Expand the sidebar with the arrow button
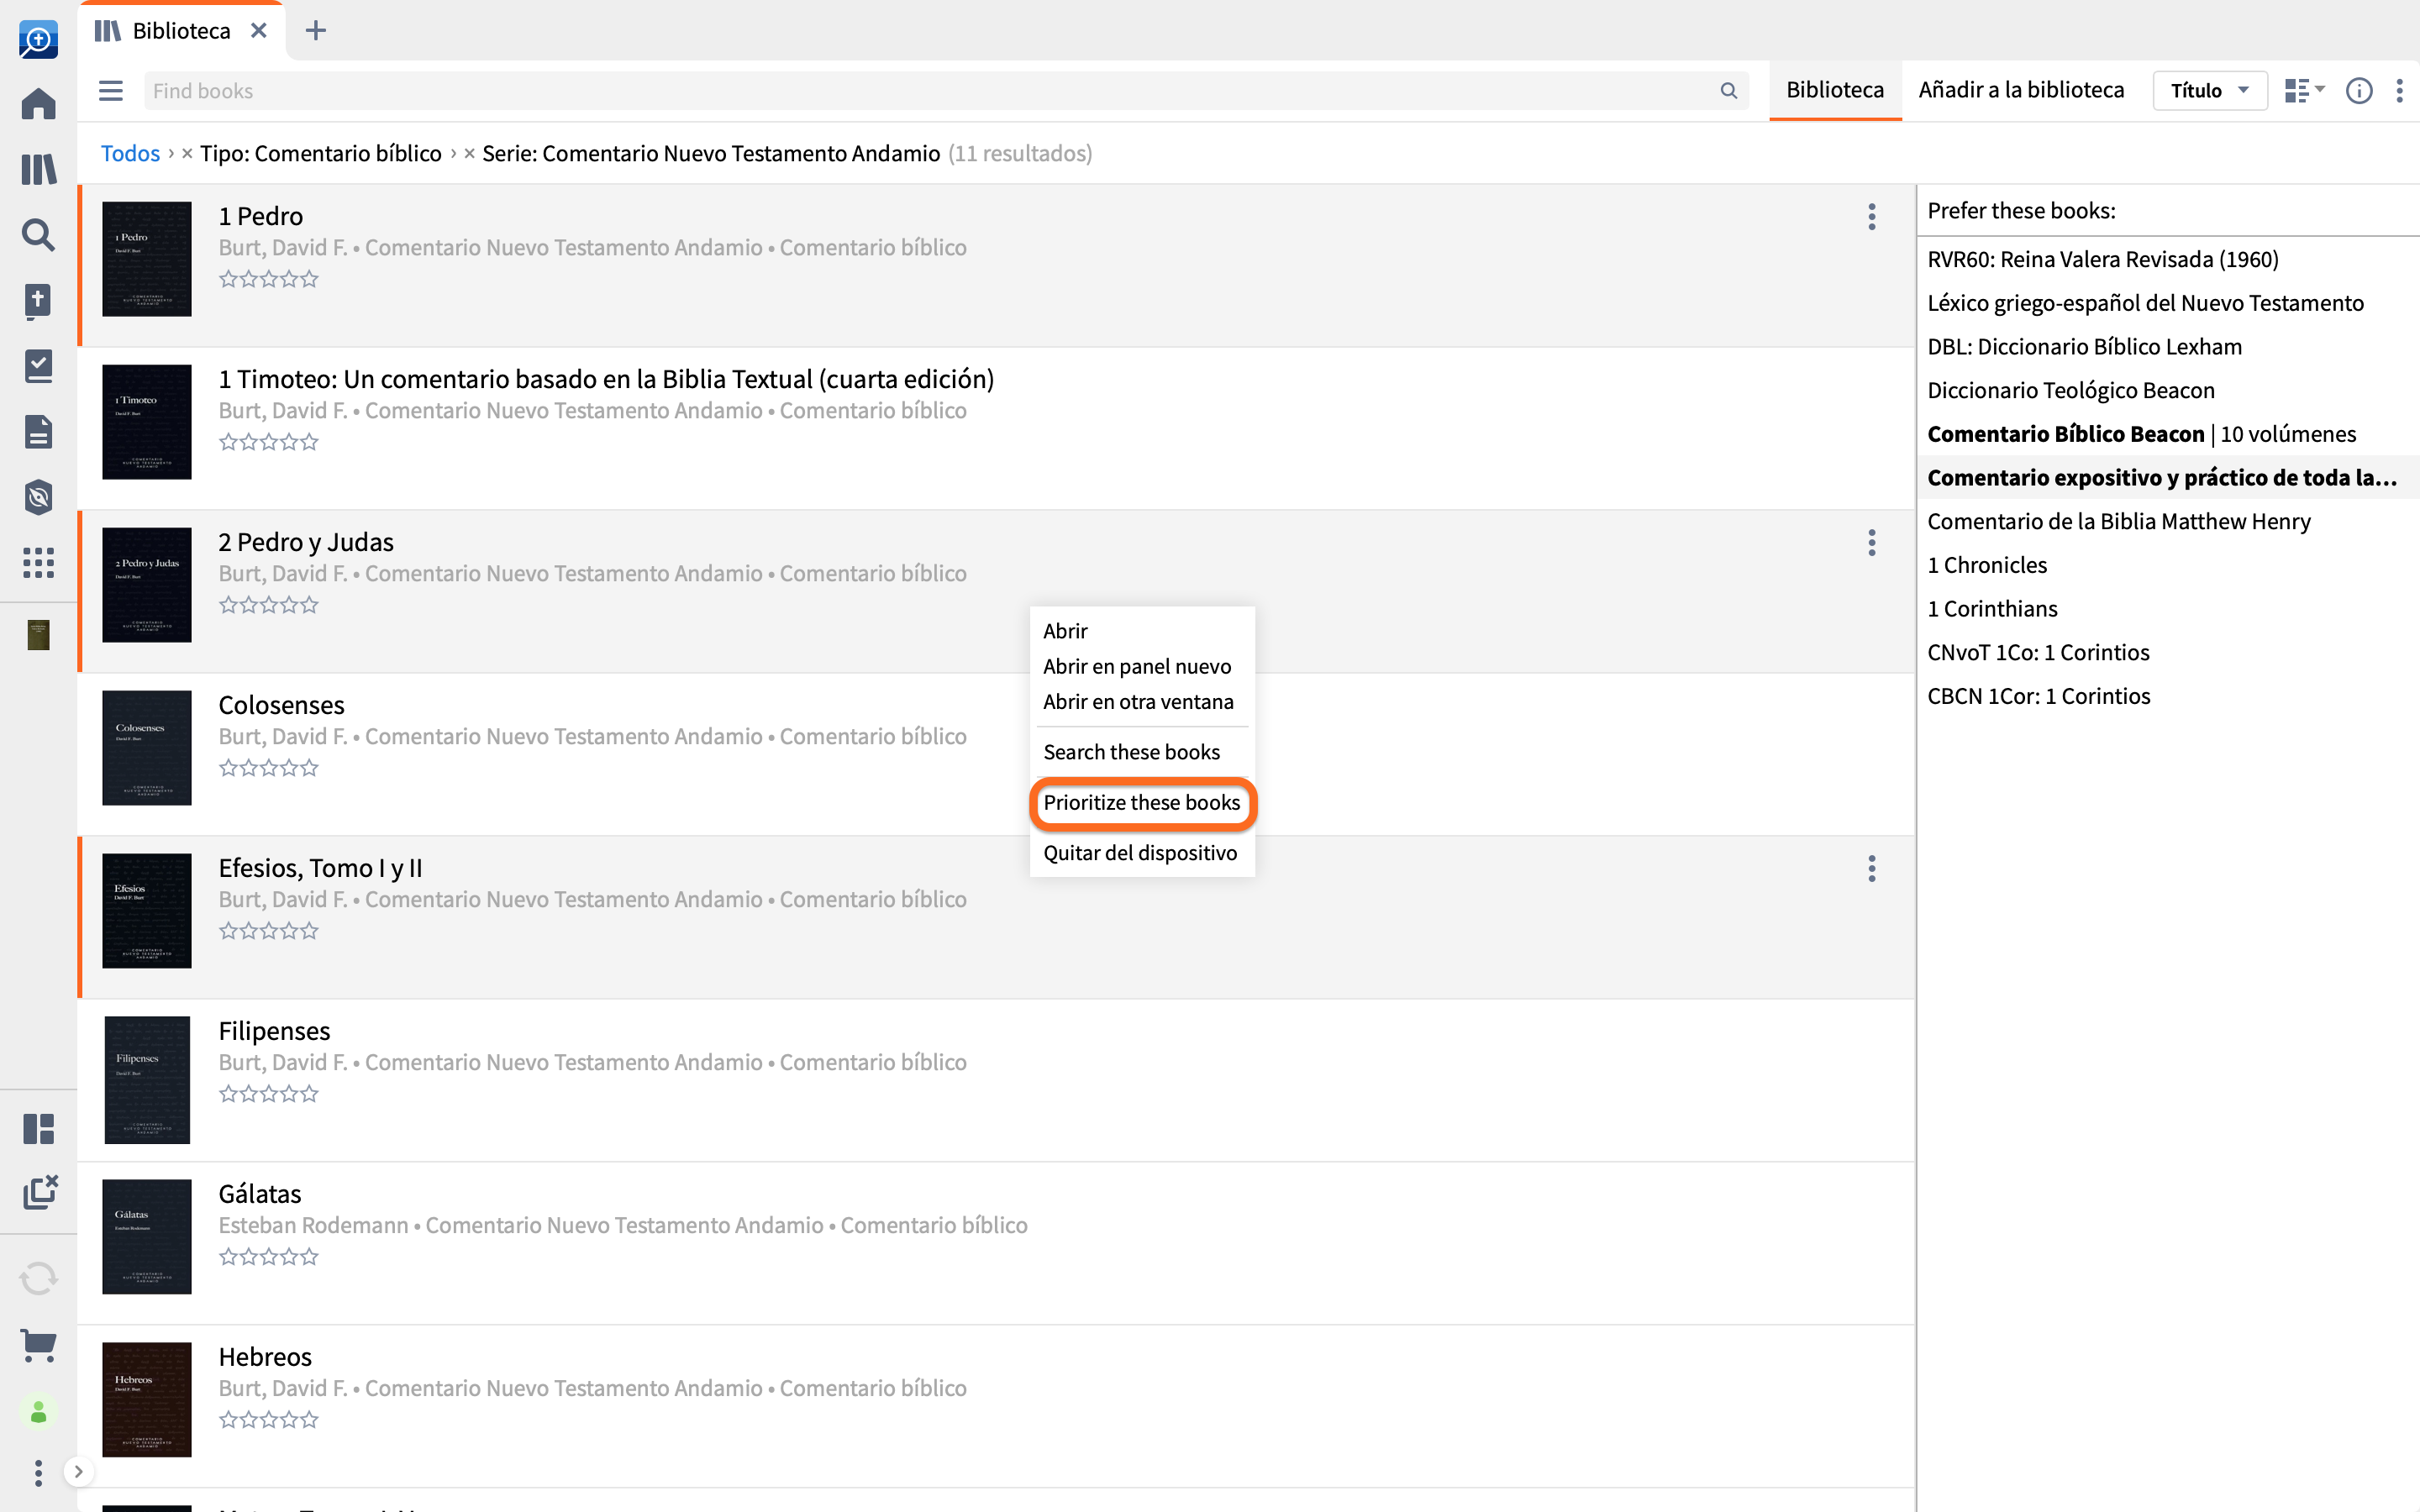Viewport: 2420px width, 1512px height. pyautogui.click(x=78, y=1472)
